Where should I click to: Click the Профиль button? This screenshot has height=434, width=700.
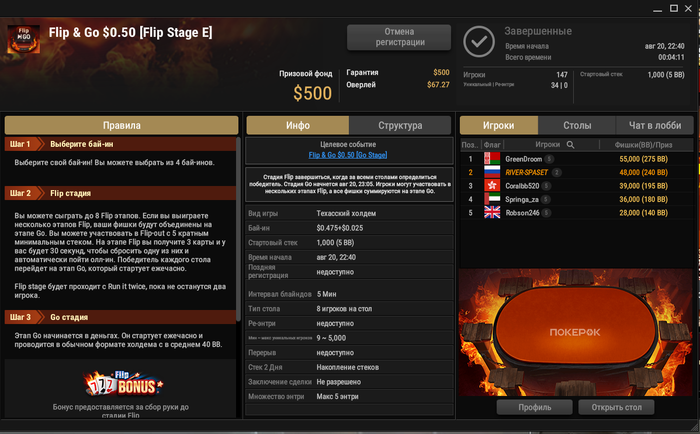[x=534, y=407]
